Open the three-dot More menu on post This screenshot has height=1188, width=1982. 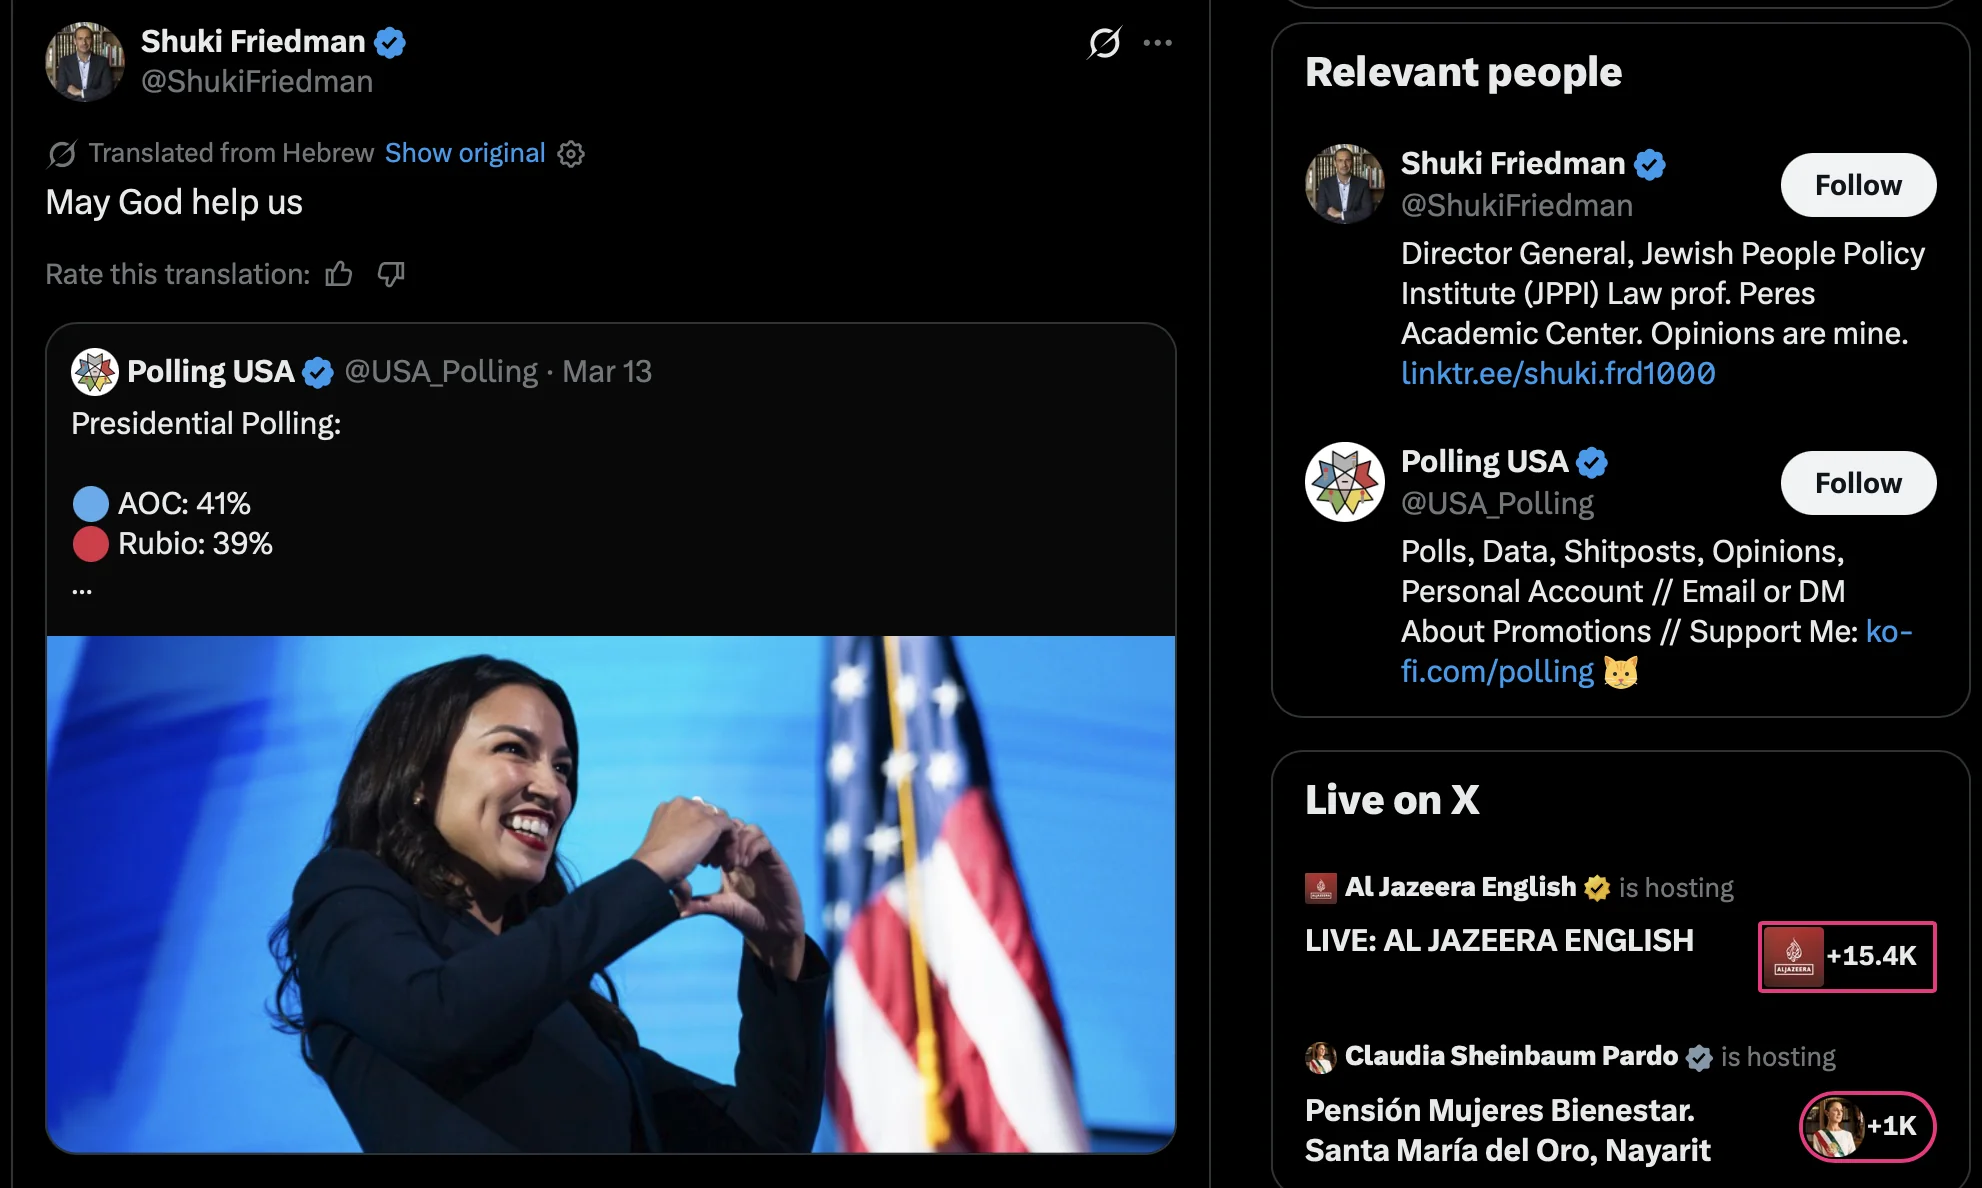1157,43
